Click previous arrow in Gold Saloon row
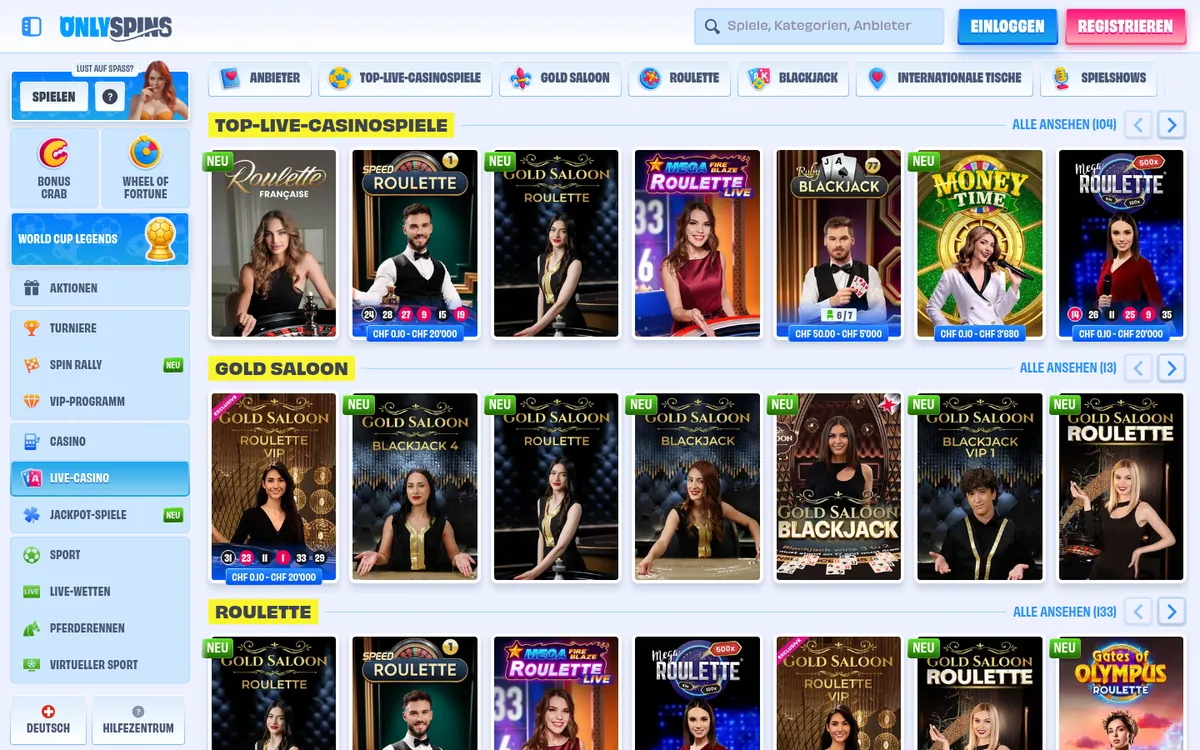Image resolution: width=1200 pixels, height=750 pixels. (1138, 368)
